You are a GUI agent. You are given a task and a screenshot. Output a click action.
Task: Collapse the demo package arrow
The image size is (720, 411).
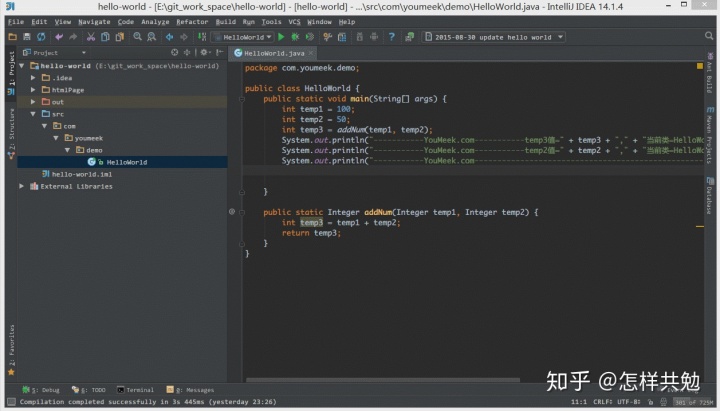pos(68,150)
